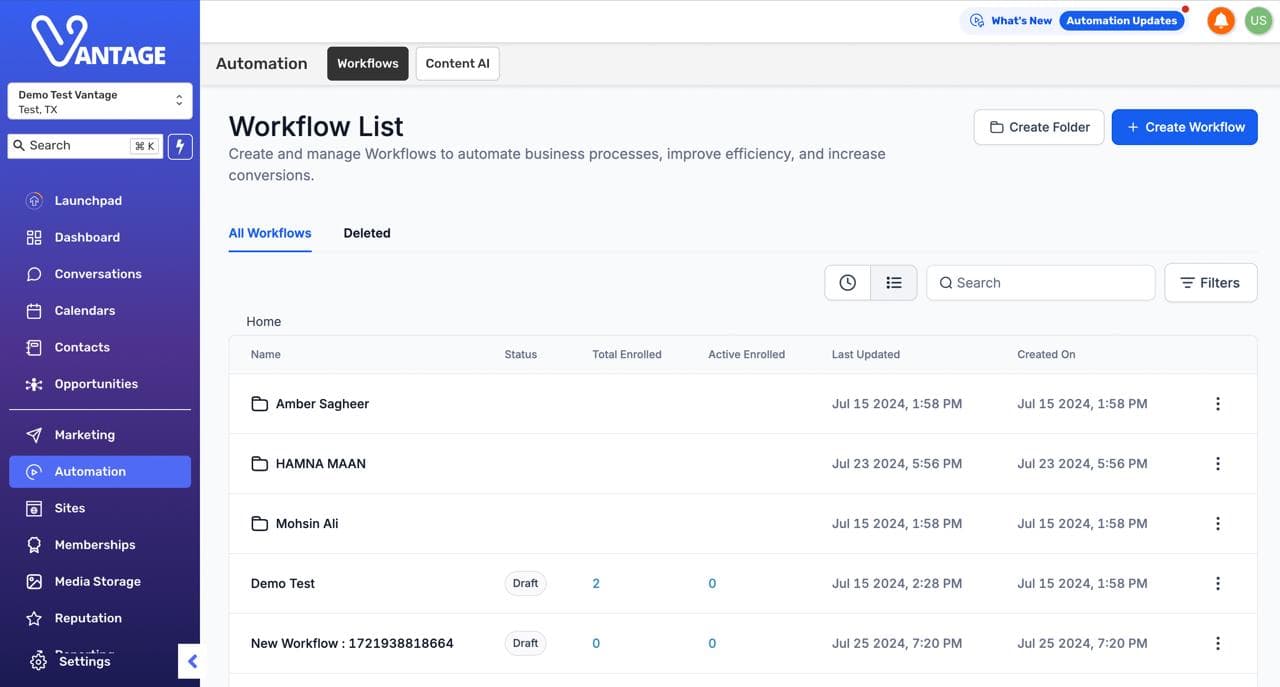Open the US user avatar menu

[x=1257, y=20]
